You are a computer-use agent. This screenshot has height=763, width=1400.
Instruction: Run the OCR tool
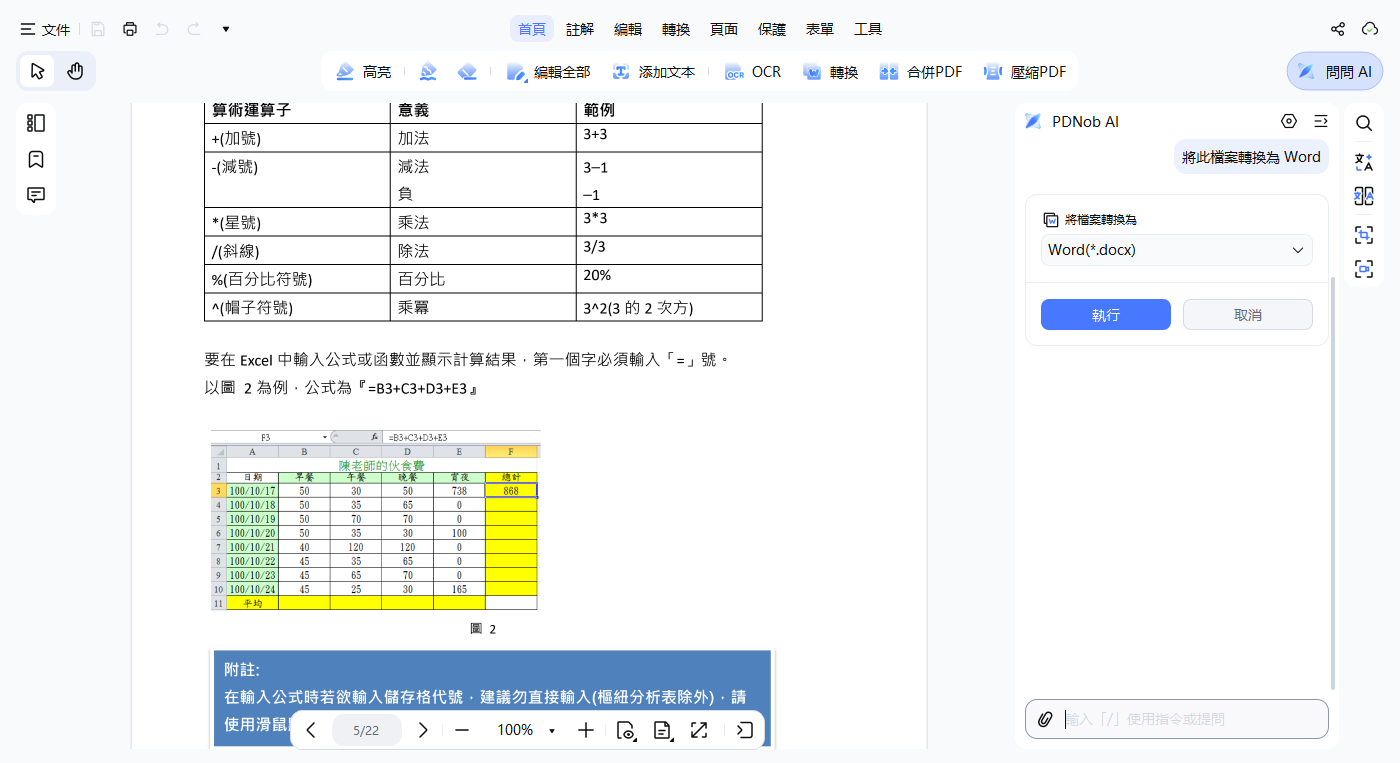point(753,72)
